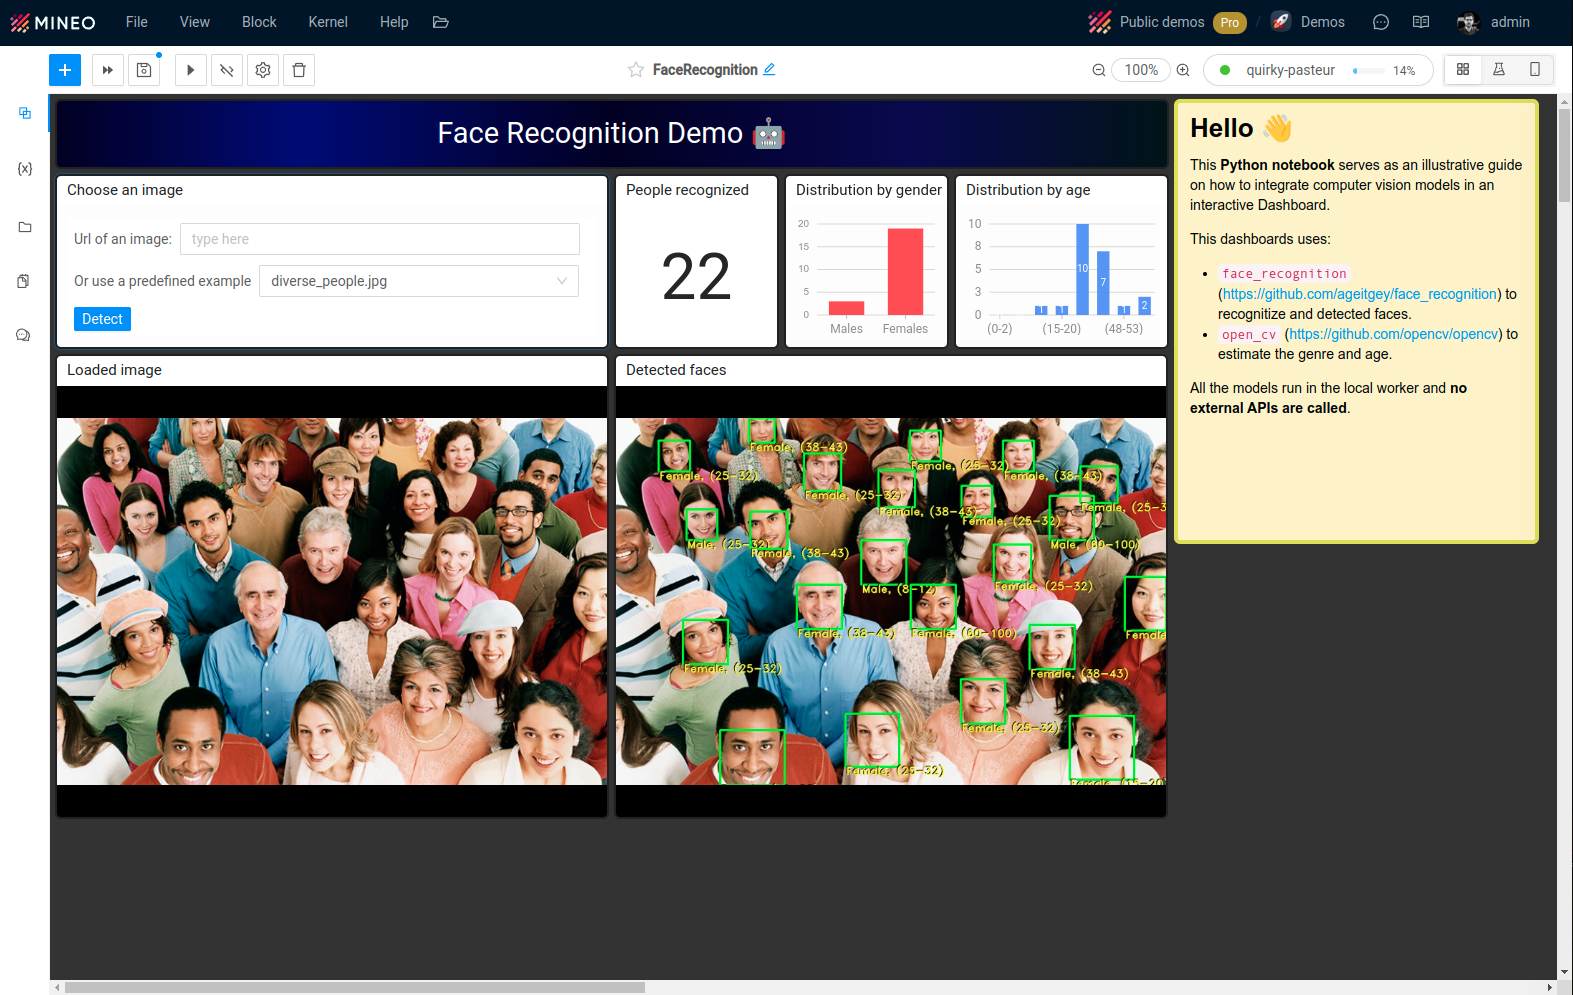
Task: Click the vertical scrollbar thumb
Action: point(1564,155)
